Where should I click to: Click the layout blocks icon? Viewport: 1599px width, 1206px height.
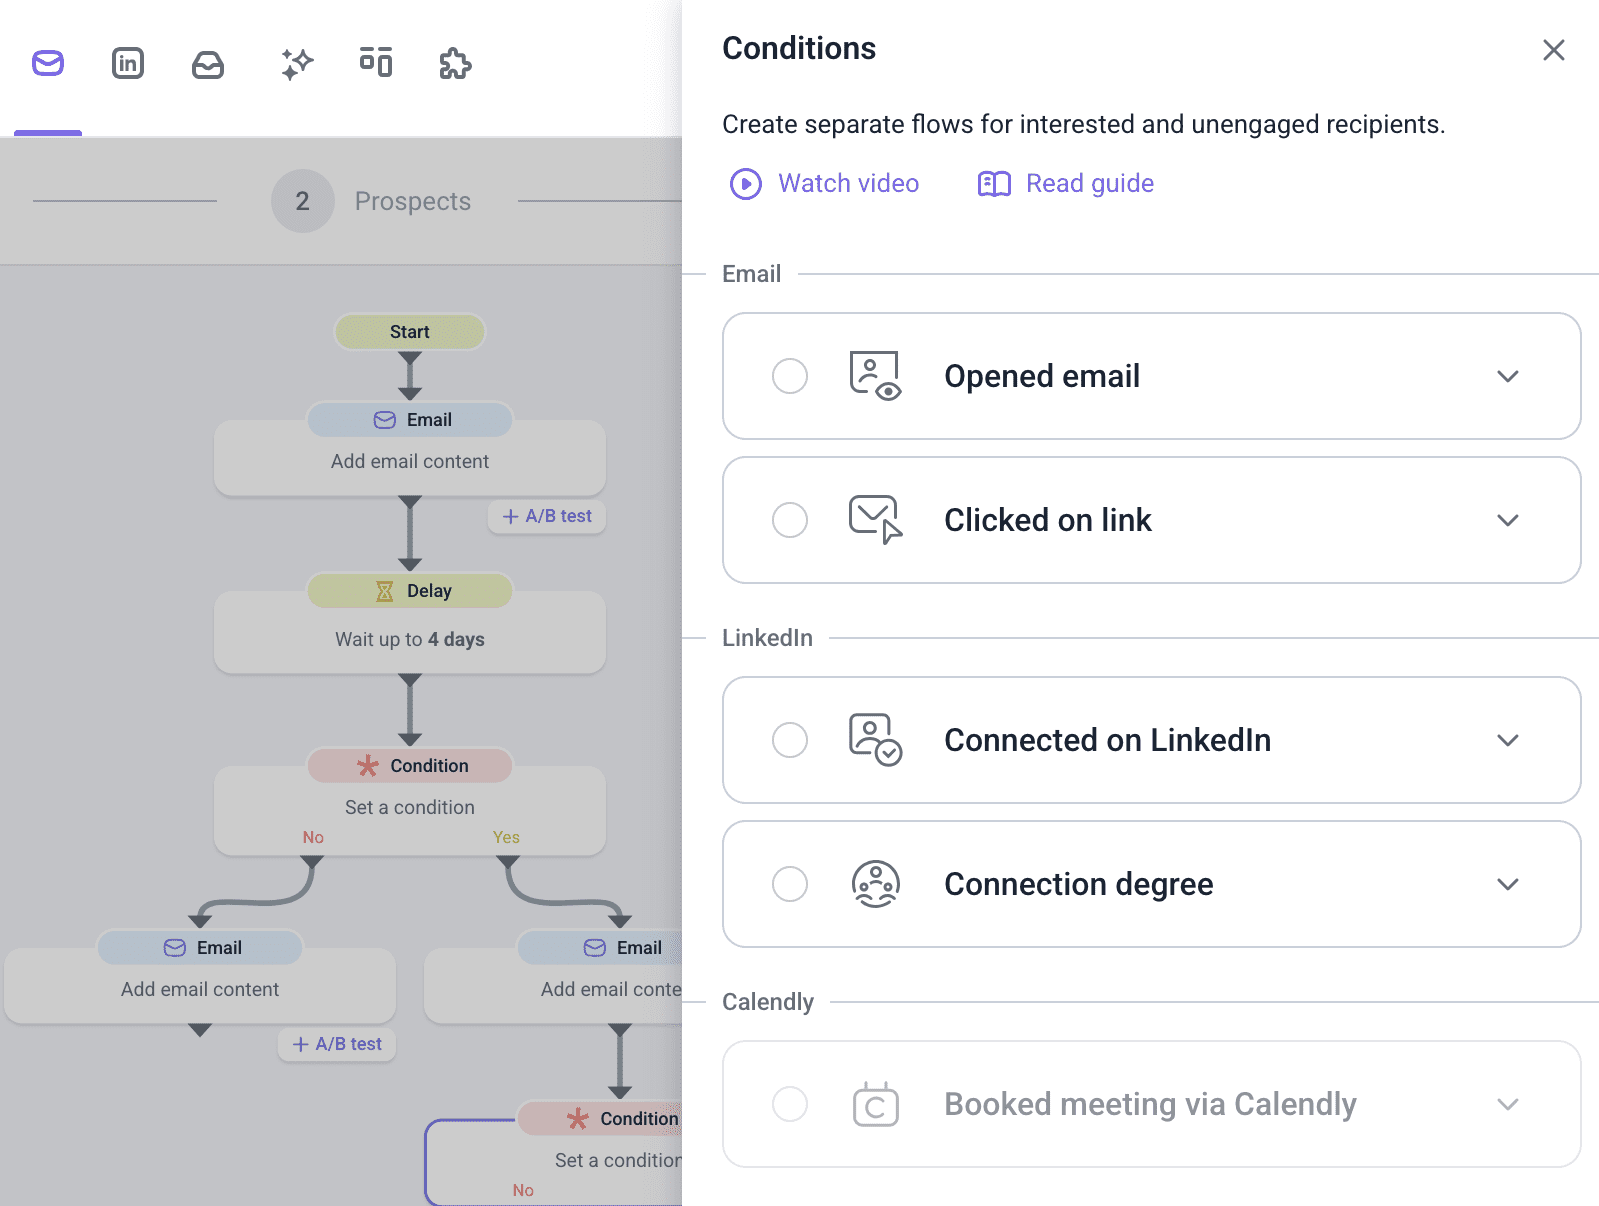click(376, 62)
